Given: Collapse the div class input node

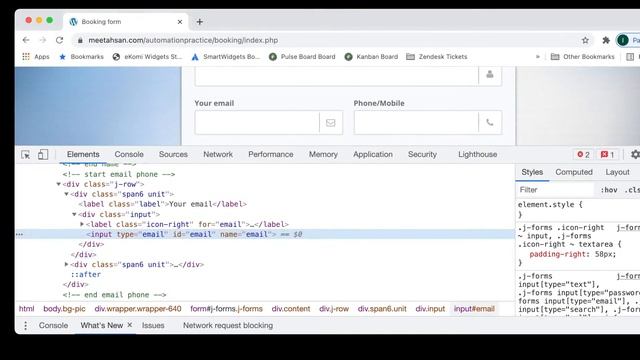Looking at the screenshot, I should [x=74, y=214].
